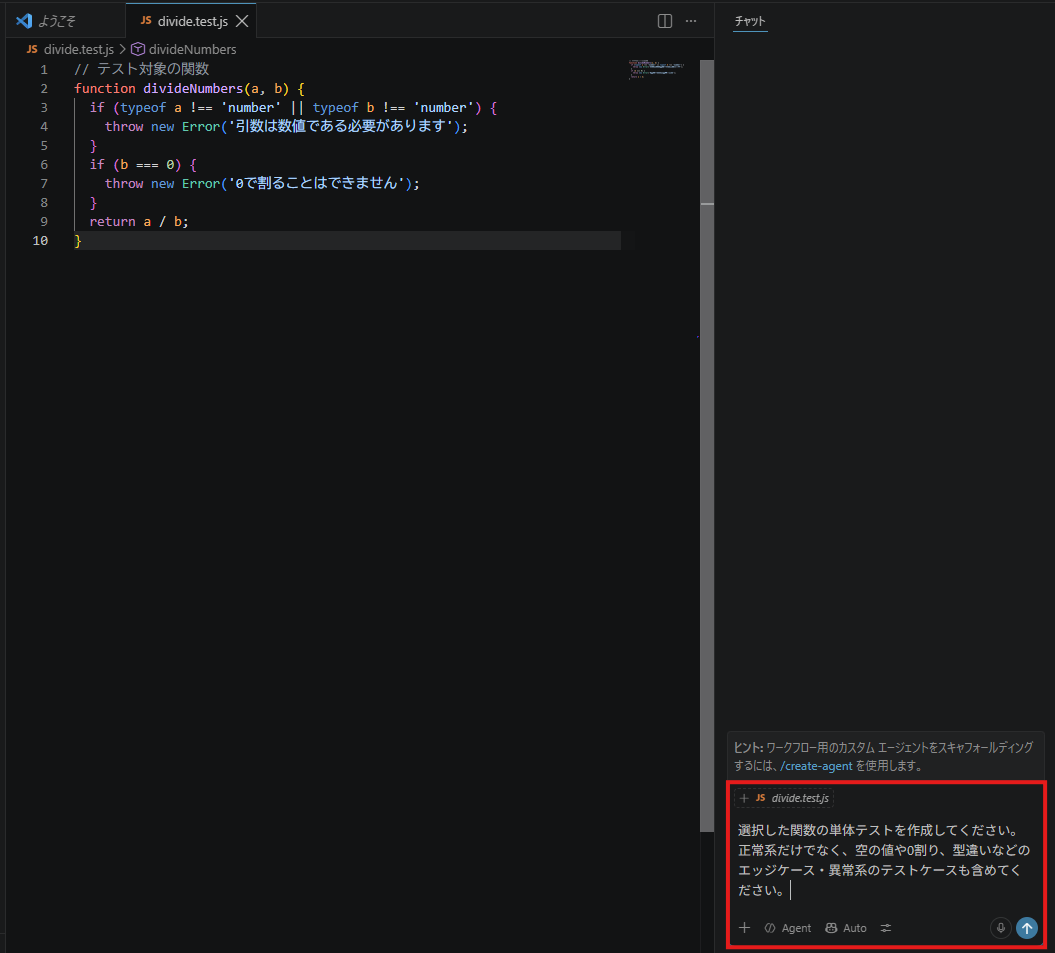Image resolution: width=1055 pixels, height=953 pixels.
Task: Select divideNumbers breadcrumb symbol
Action: tap(192, 49)
